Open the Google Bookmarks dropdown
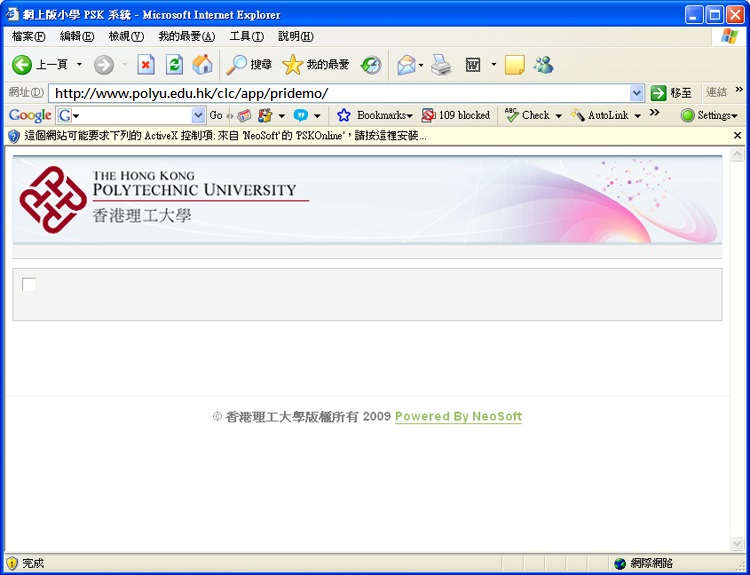The image size is (750, 575). (x=376, y=115)
